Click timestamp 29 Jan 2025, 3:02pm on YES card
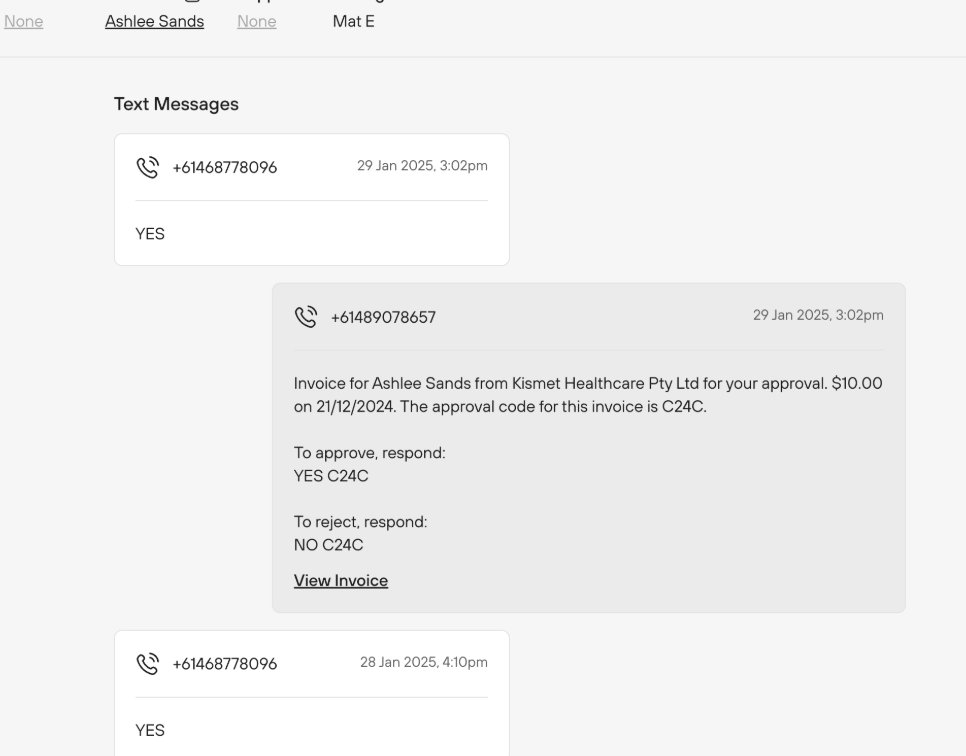 click(x=423, y=166)
